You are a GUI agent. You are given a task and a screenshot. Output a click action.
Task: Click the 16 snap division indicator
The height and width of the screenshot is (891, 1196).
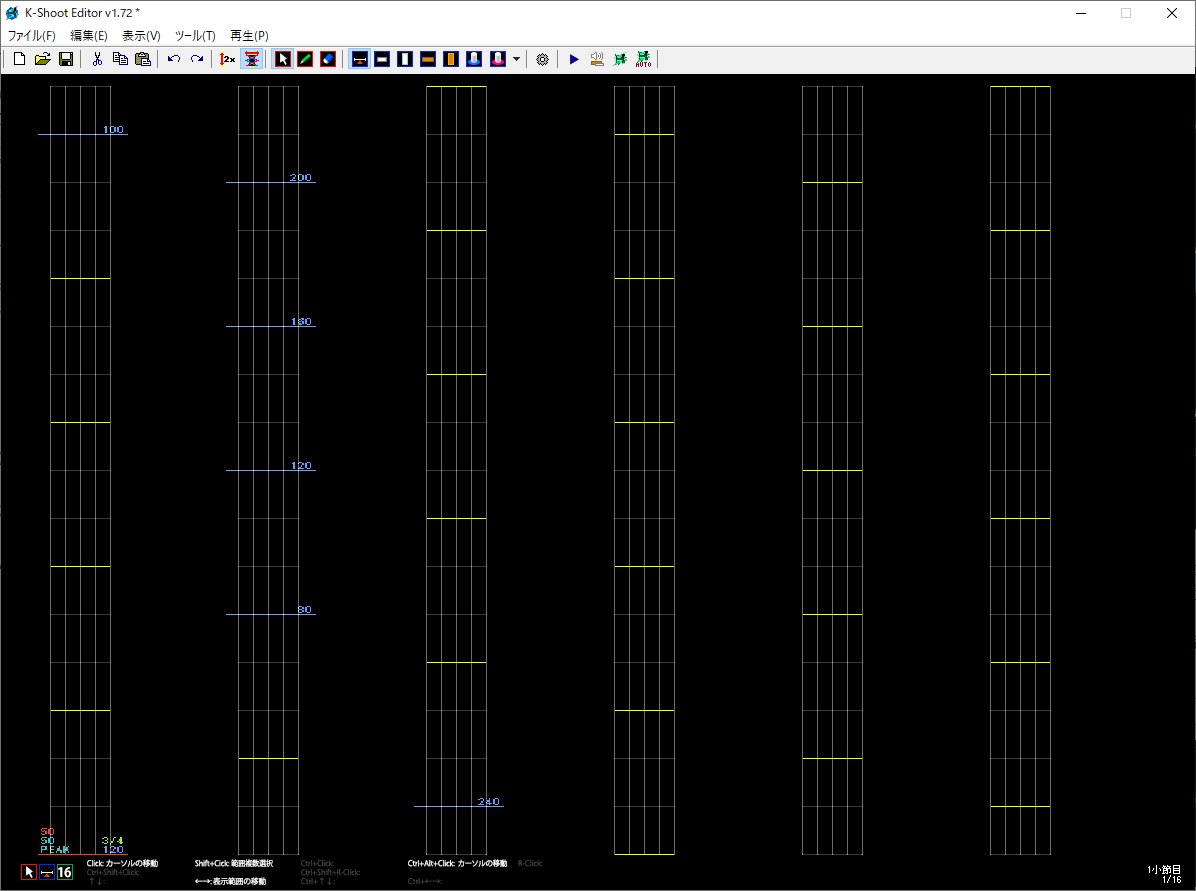[65, 872]
